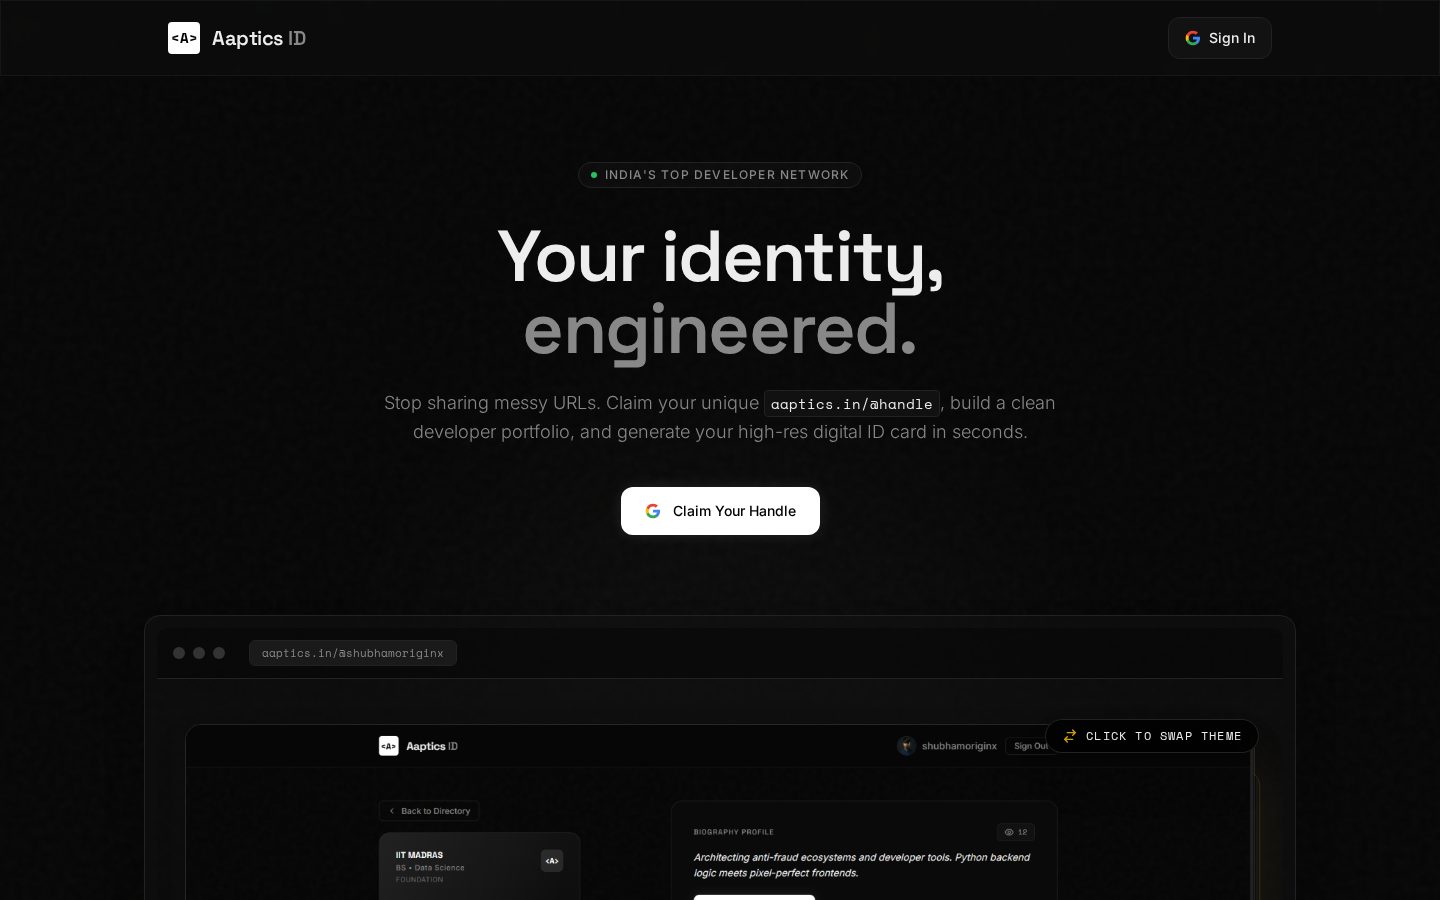Click the aaptics.in/@handle code snippet
This screenshot has width=1440, height=900.
(852, 404)
